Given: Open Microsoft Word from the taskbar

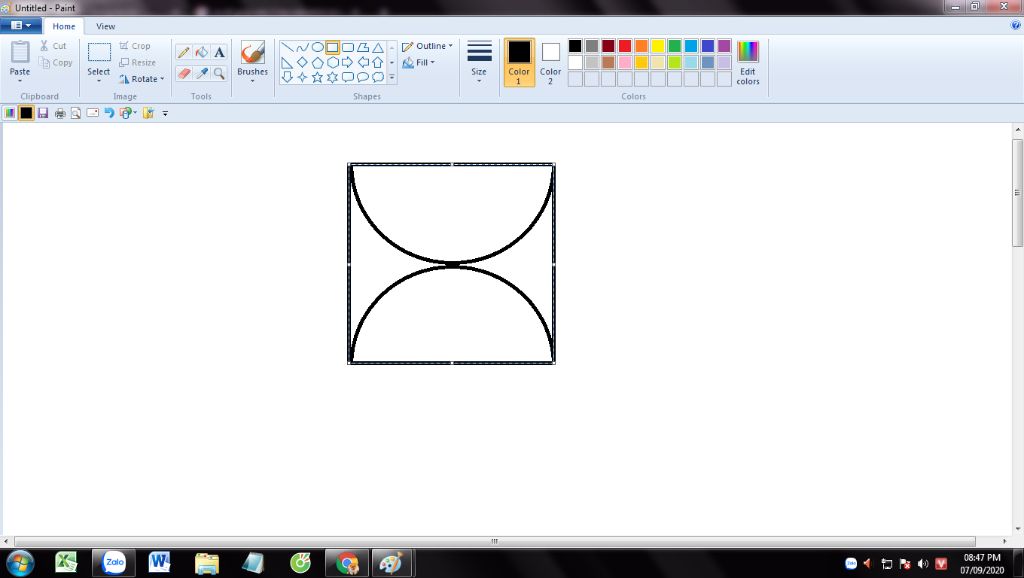Looking at the screenshot, I should click(159, 562).
